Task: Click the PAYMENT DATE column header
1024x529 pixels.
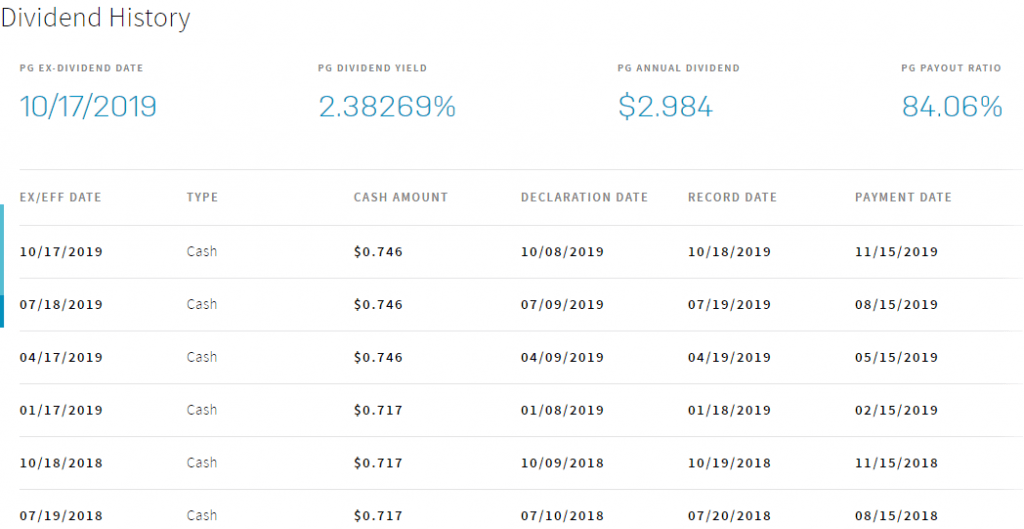Action: 903,198
